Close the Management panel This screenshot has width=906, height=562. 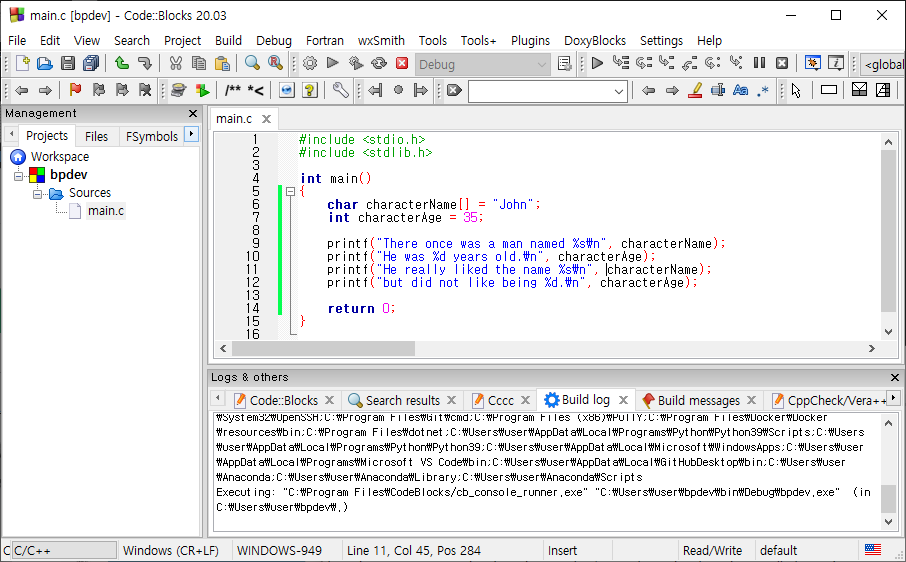click(193, 113)
